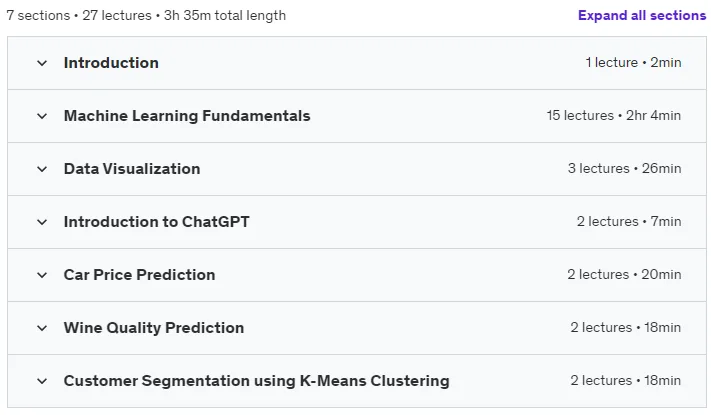711x415 pixels.
Task: Click the "15 lectures • 2hr 4min" label
Action: 614,116
